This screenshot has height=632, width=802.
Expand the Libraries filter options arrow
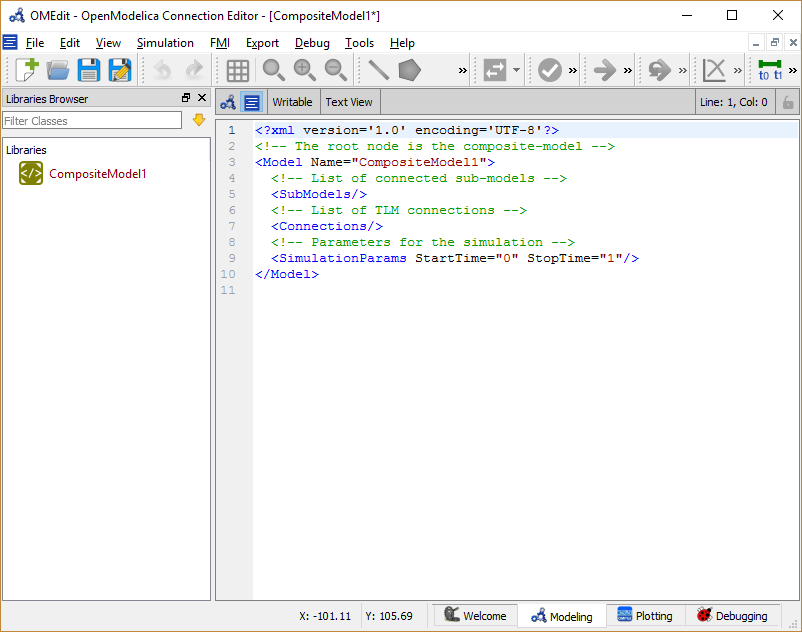(x=200, y=120)
